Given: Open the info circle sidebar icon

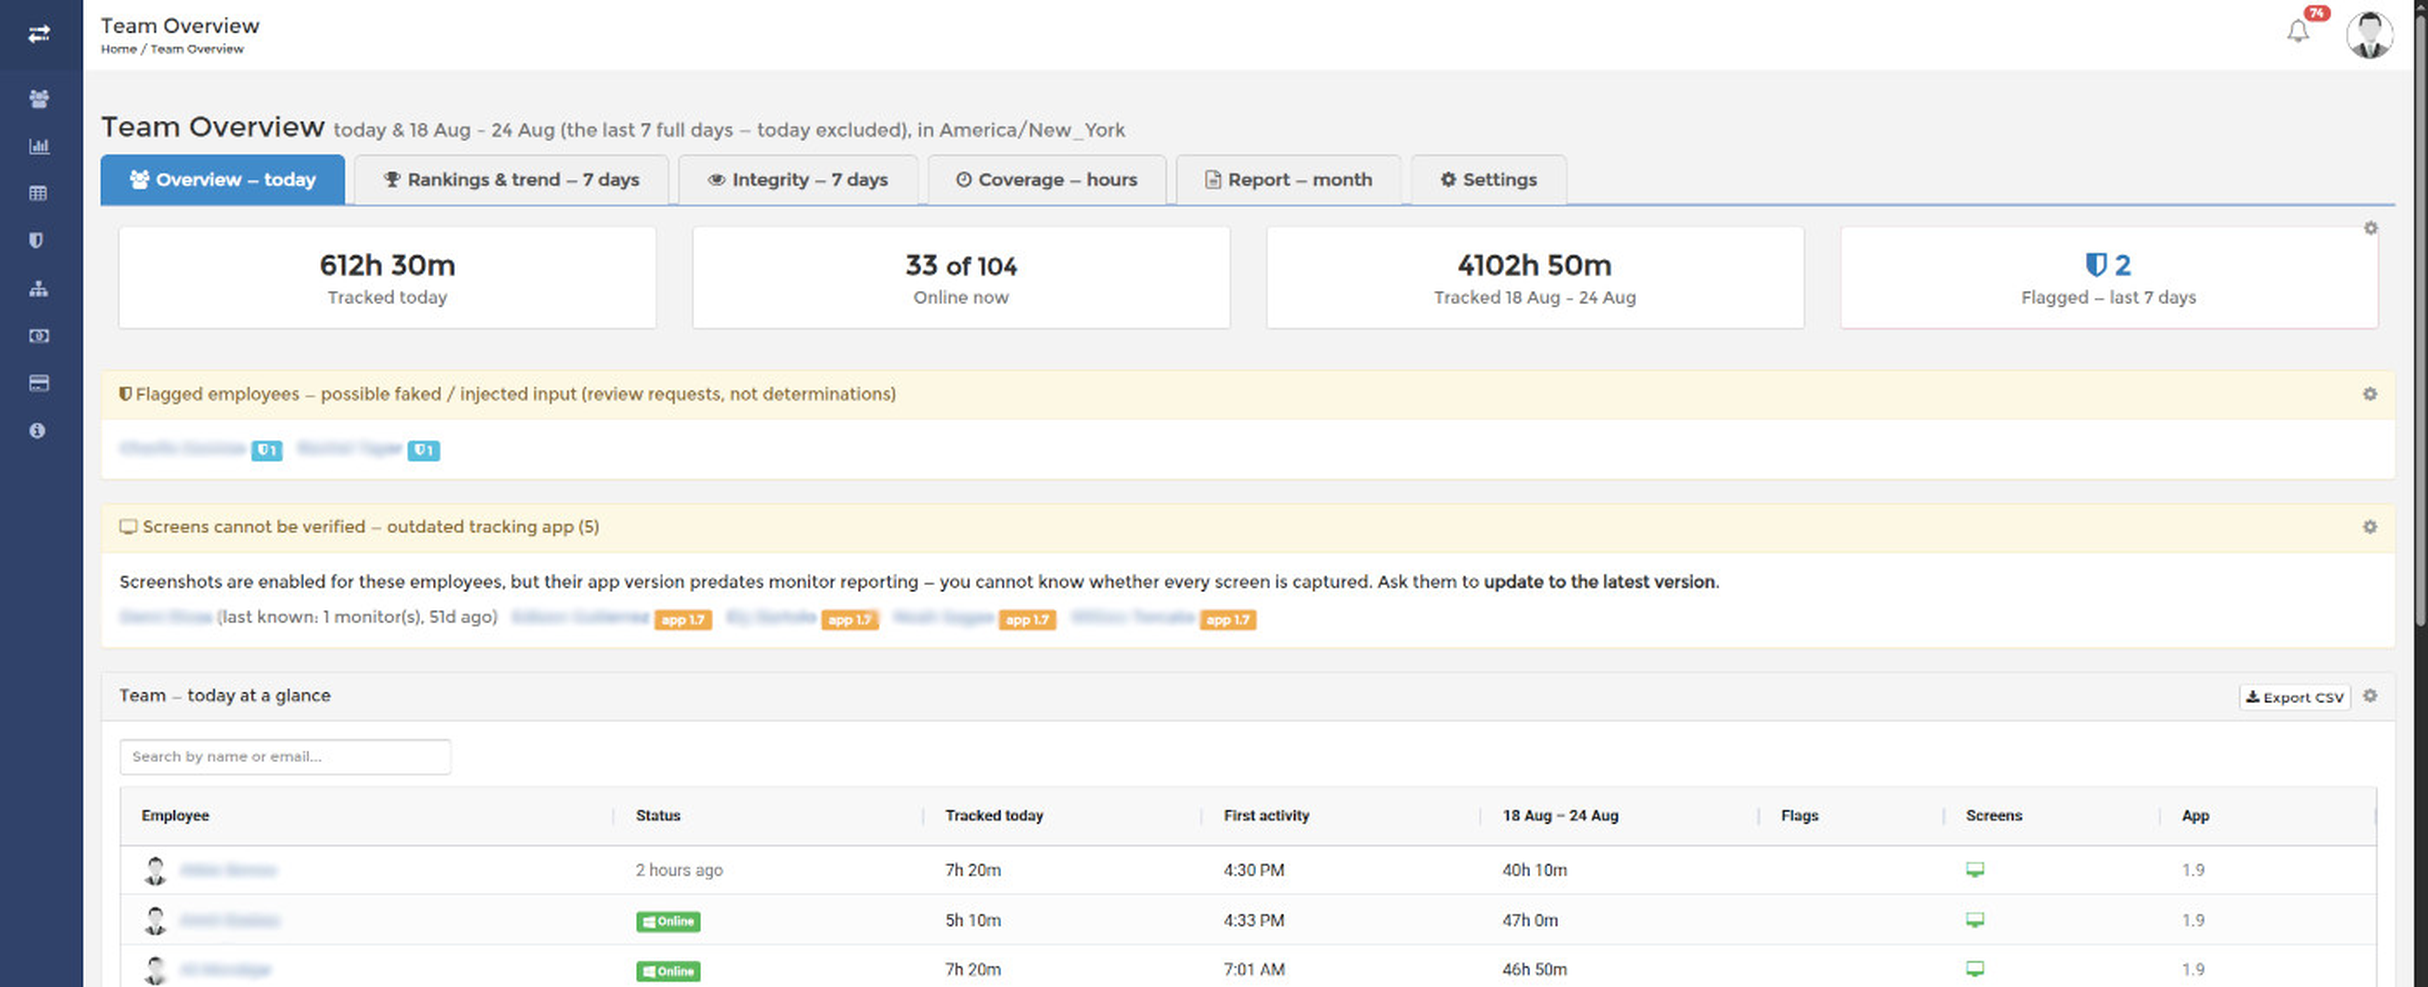Looking at the screenshot, I should (x=38, y=431).
